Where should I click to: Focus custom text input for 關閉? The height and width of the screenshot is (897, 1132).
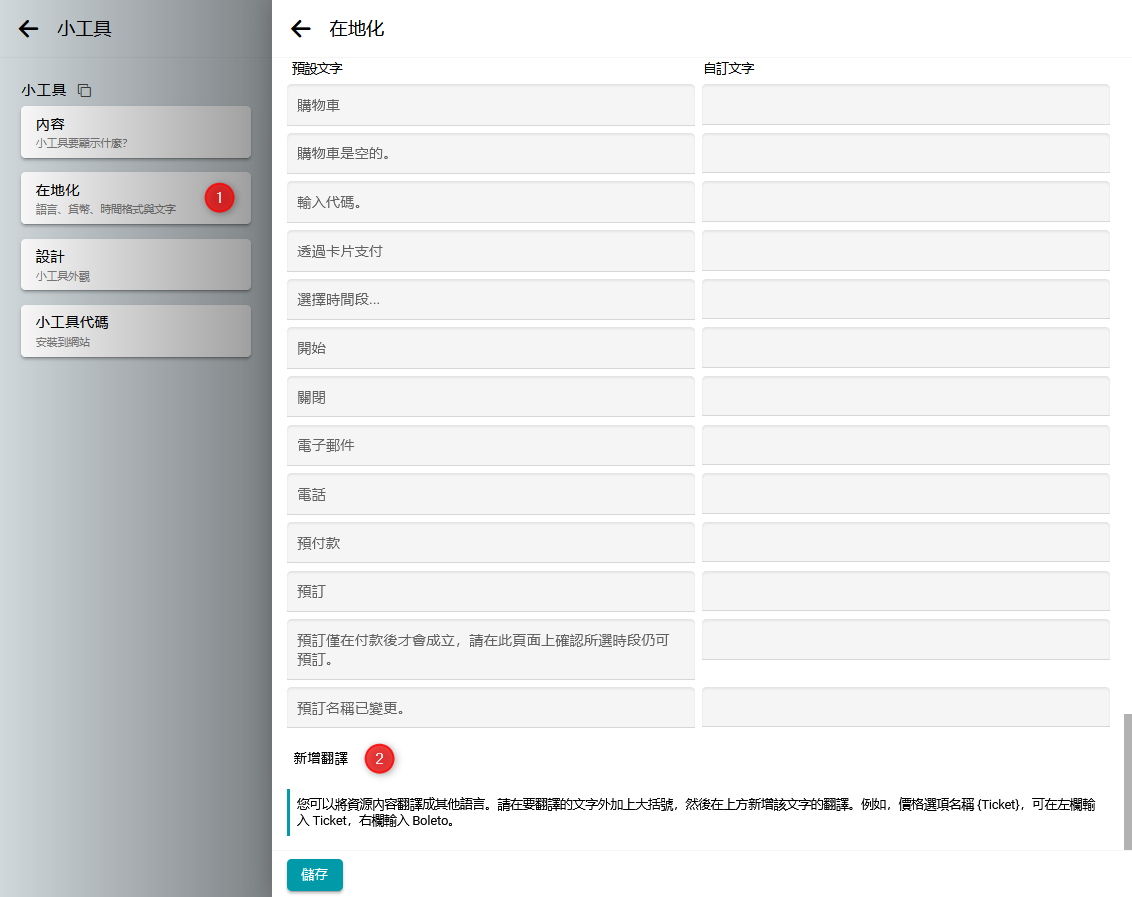tap(905, 397)
